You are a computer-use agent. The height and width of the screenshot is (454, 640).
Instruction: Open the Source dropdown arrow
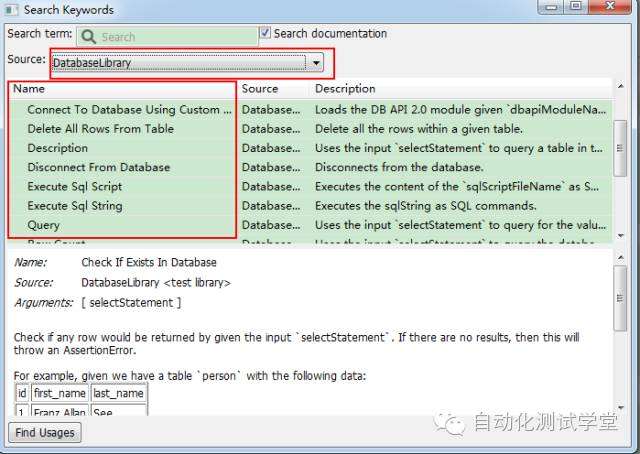pyautogui.click(x=316, y=63)
